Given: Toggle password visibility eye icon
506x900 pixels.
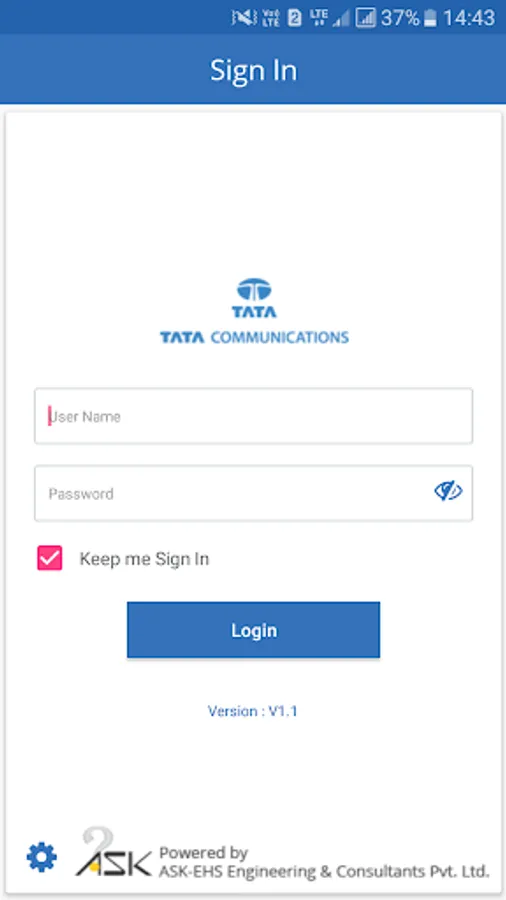Looking at the screenshot, I should tap(448, 491).
